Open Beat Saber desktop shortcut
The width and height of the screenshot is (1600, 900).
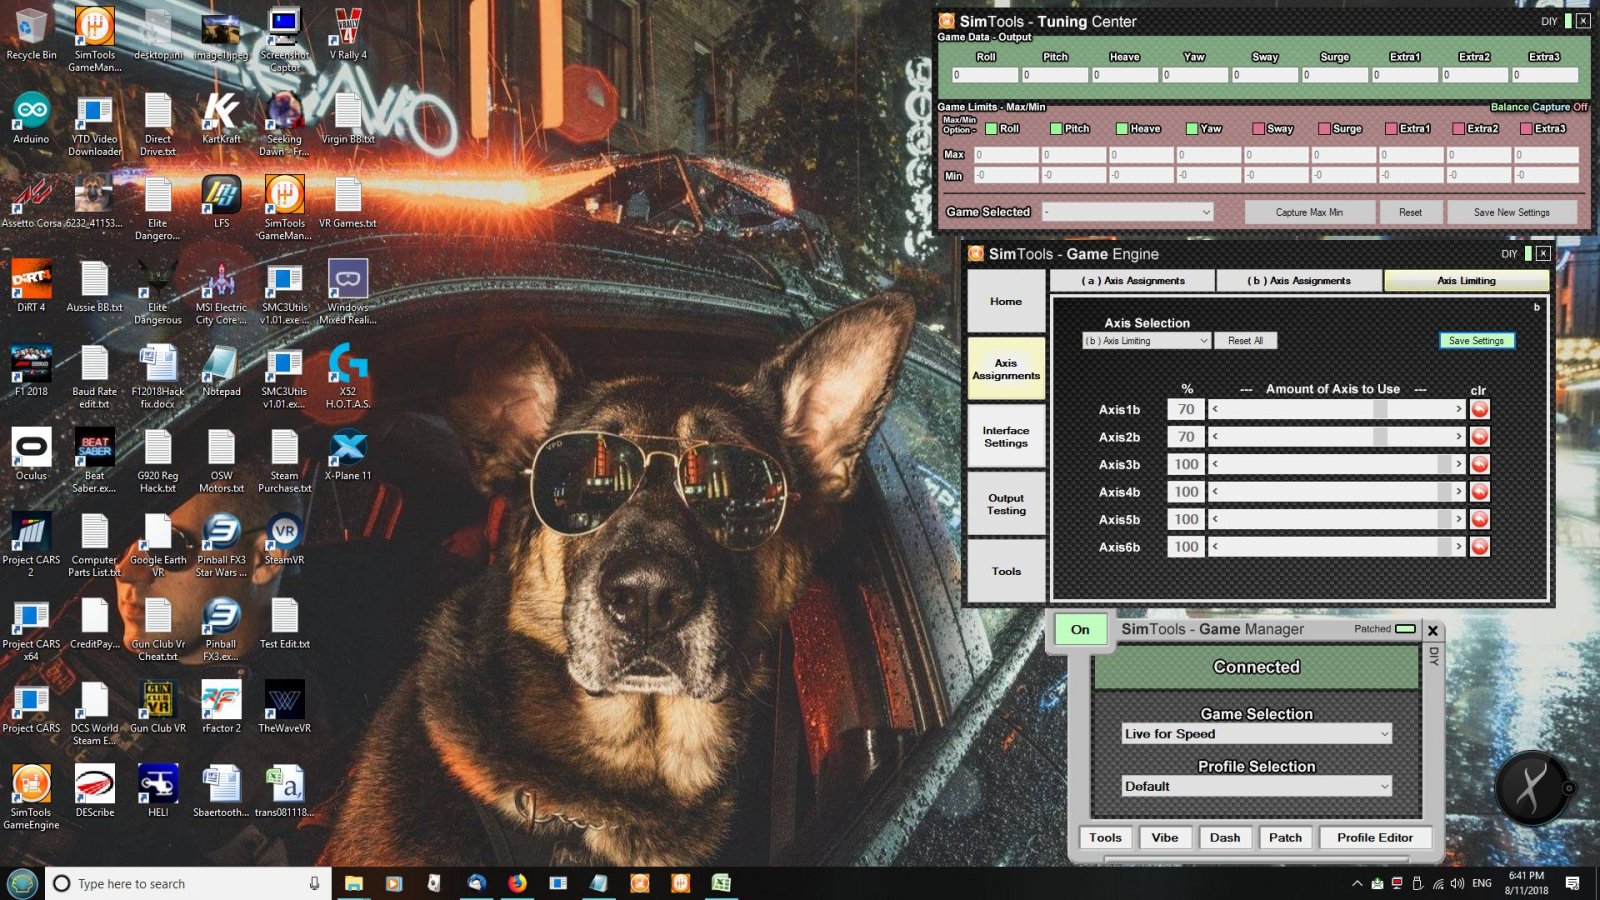pyautogui.click(x=94, y=461)
